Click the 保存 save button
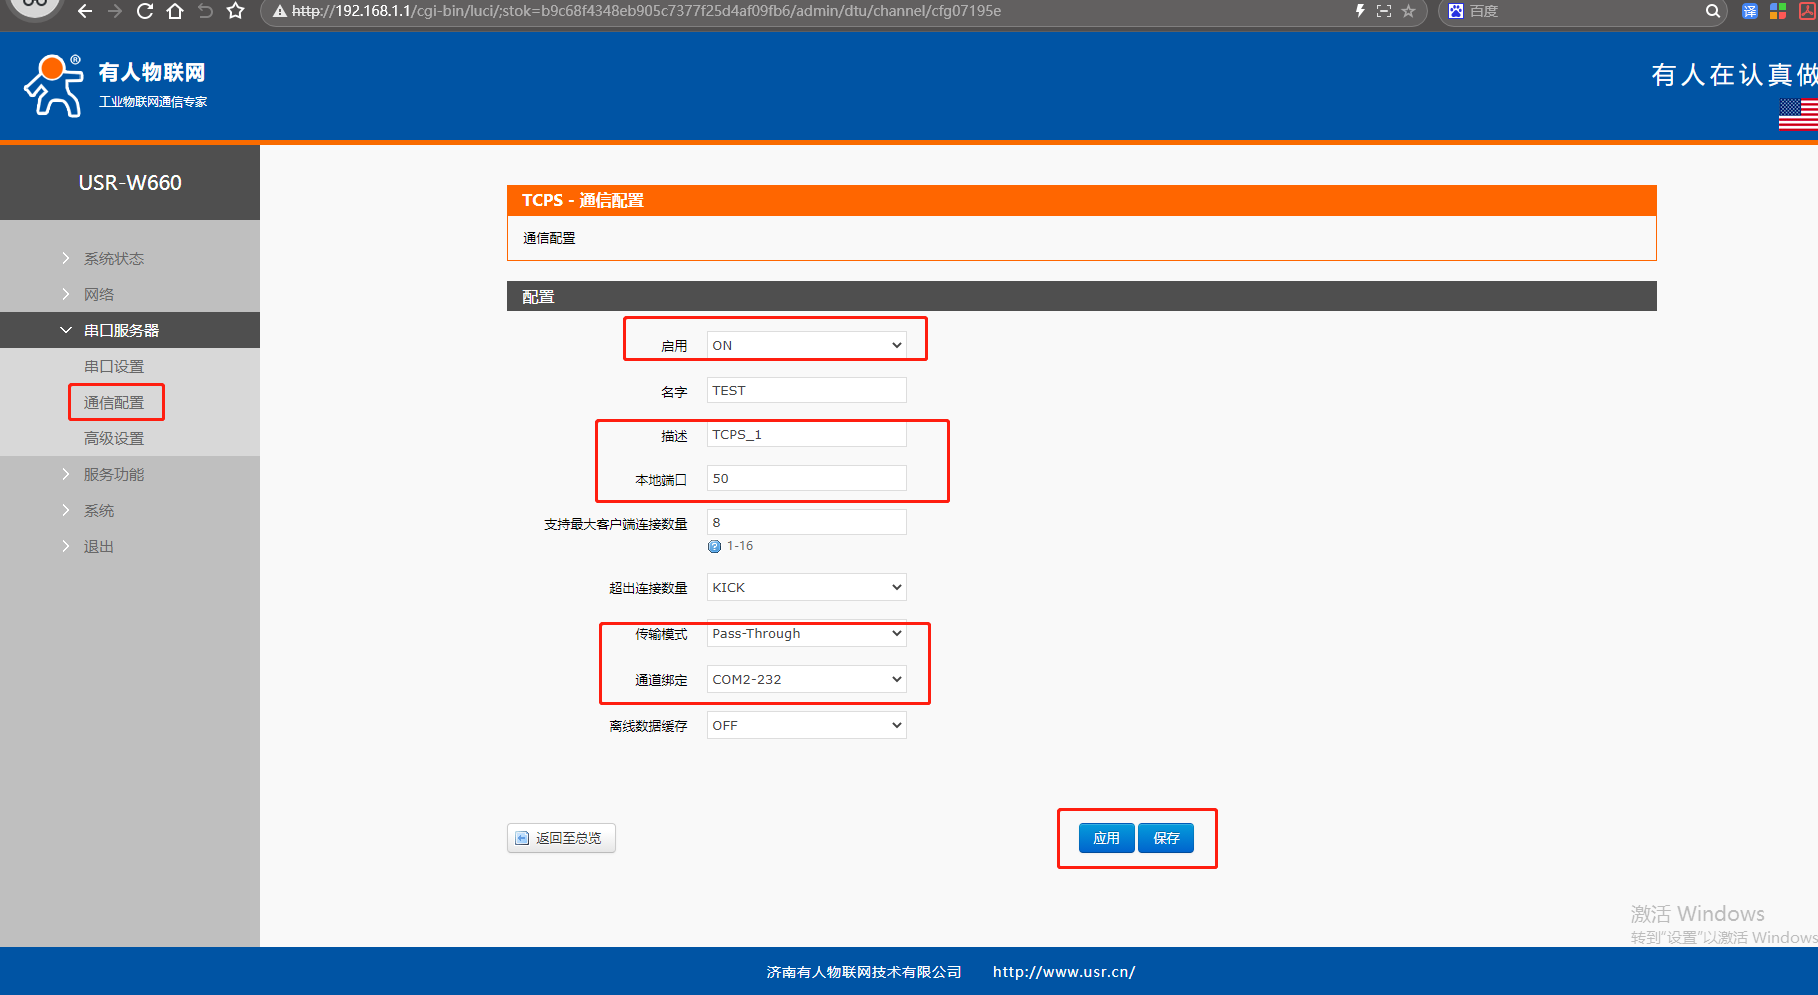1818x995 pixels. (1166, 838)
